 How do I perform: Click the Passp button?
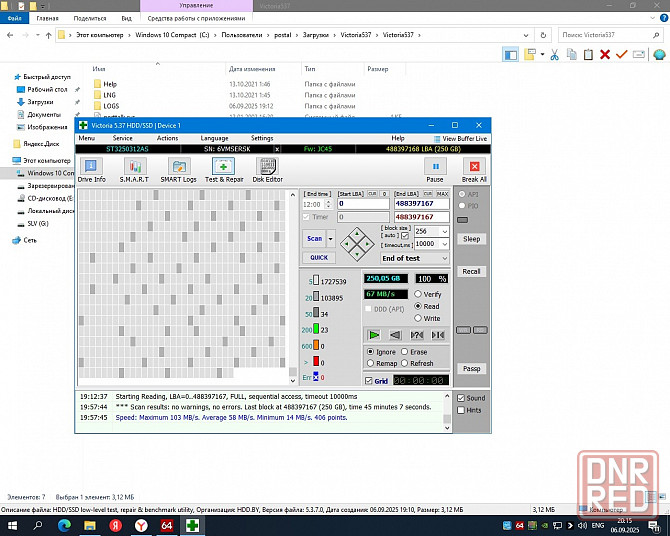click(x=471, y=368)
